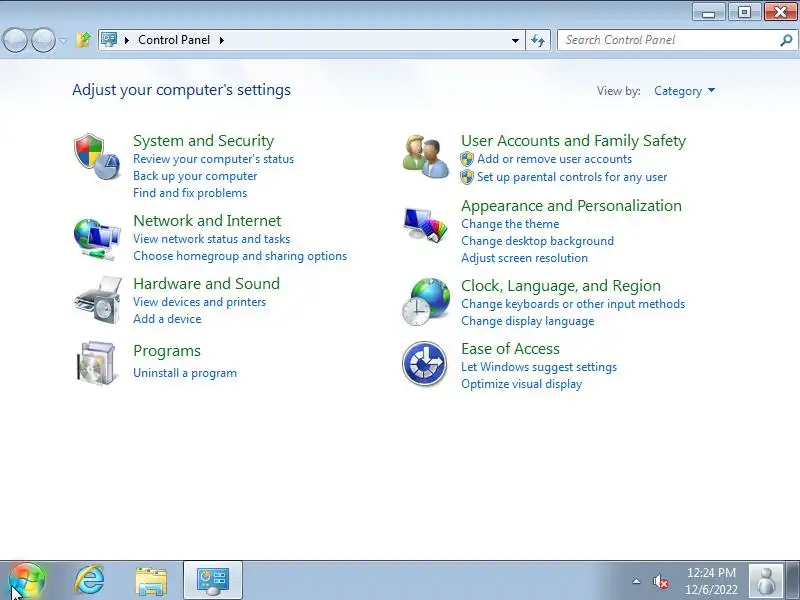The image size is (800, 600).
Task: Open Appearance and Personalization heading
Action: (571, 206)
